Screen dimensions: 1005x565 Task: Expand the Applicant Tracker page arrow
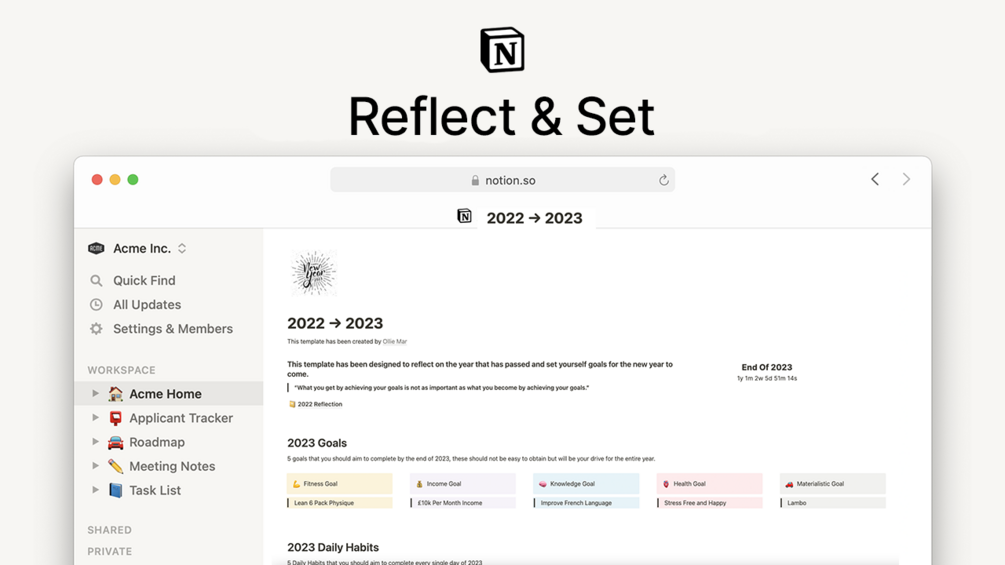pos(96,418)
